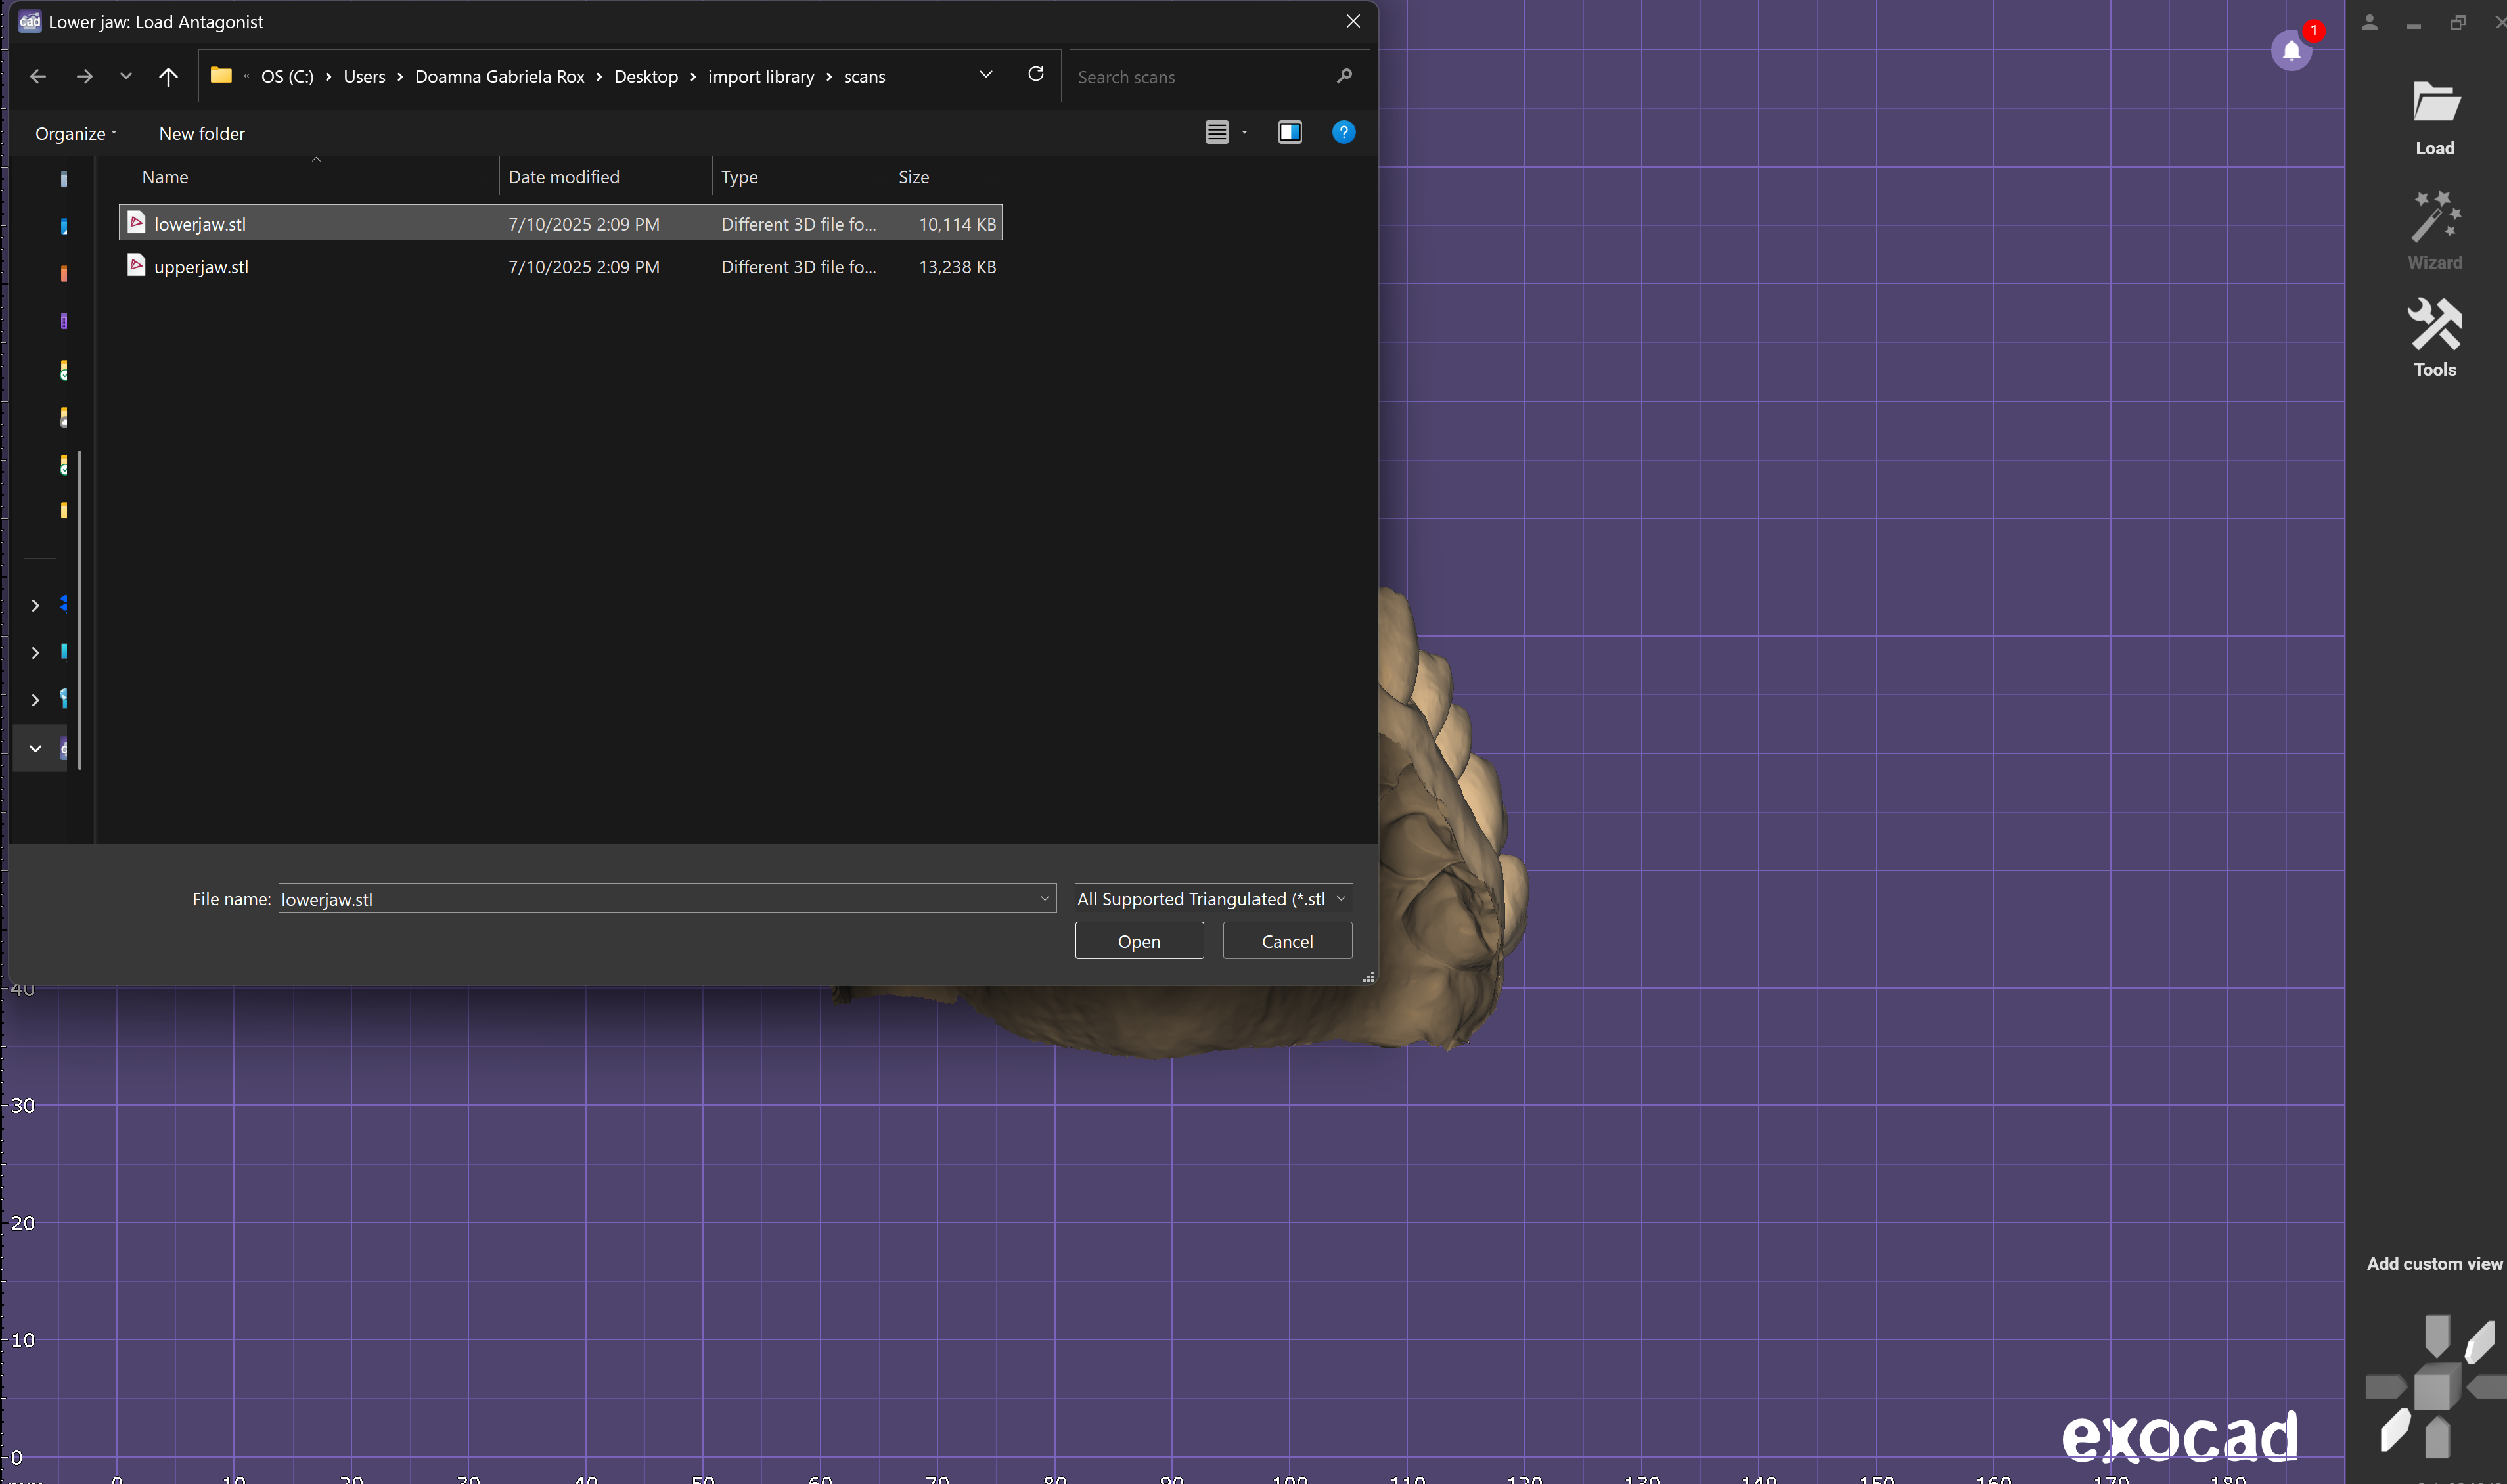This screenshot has width=2507, height=1484.
Task: Click the refresh button beside address bar
Action: tap(1036, 75)
